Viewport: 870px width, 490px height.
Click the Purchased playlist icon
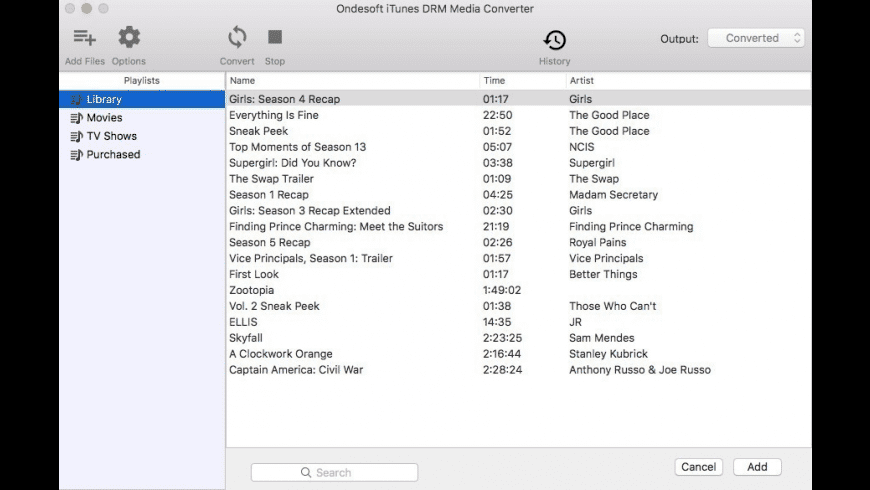click(x=77, y=154)
